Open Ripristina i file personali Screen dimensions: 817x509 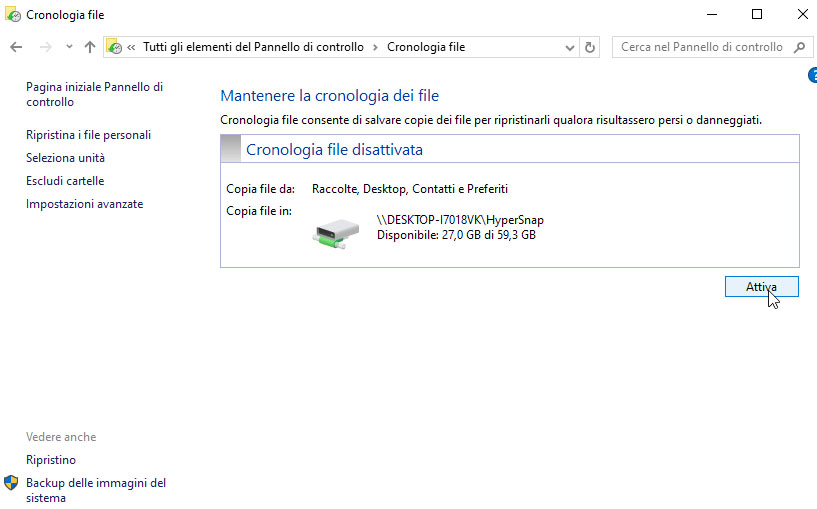tap(88, 135)
